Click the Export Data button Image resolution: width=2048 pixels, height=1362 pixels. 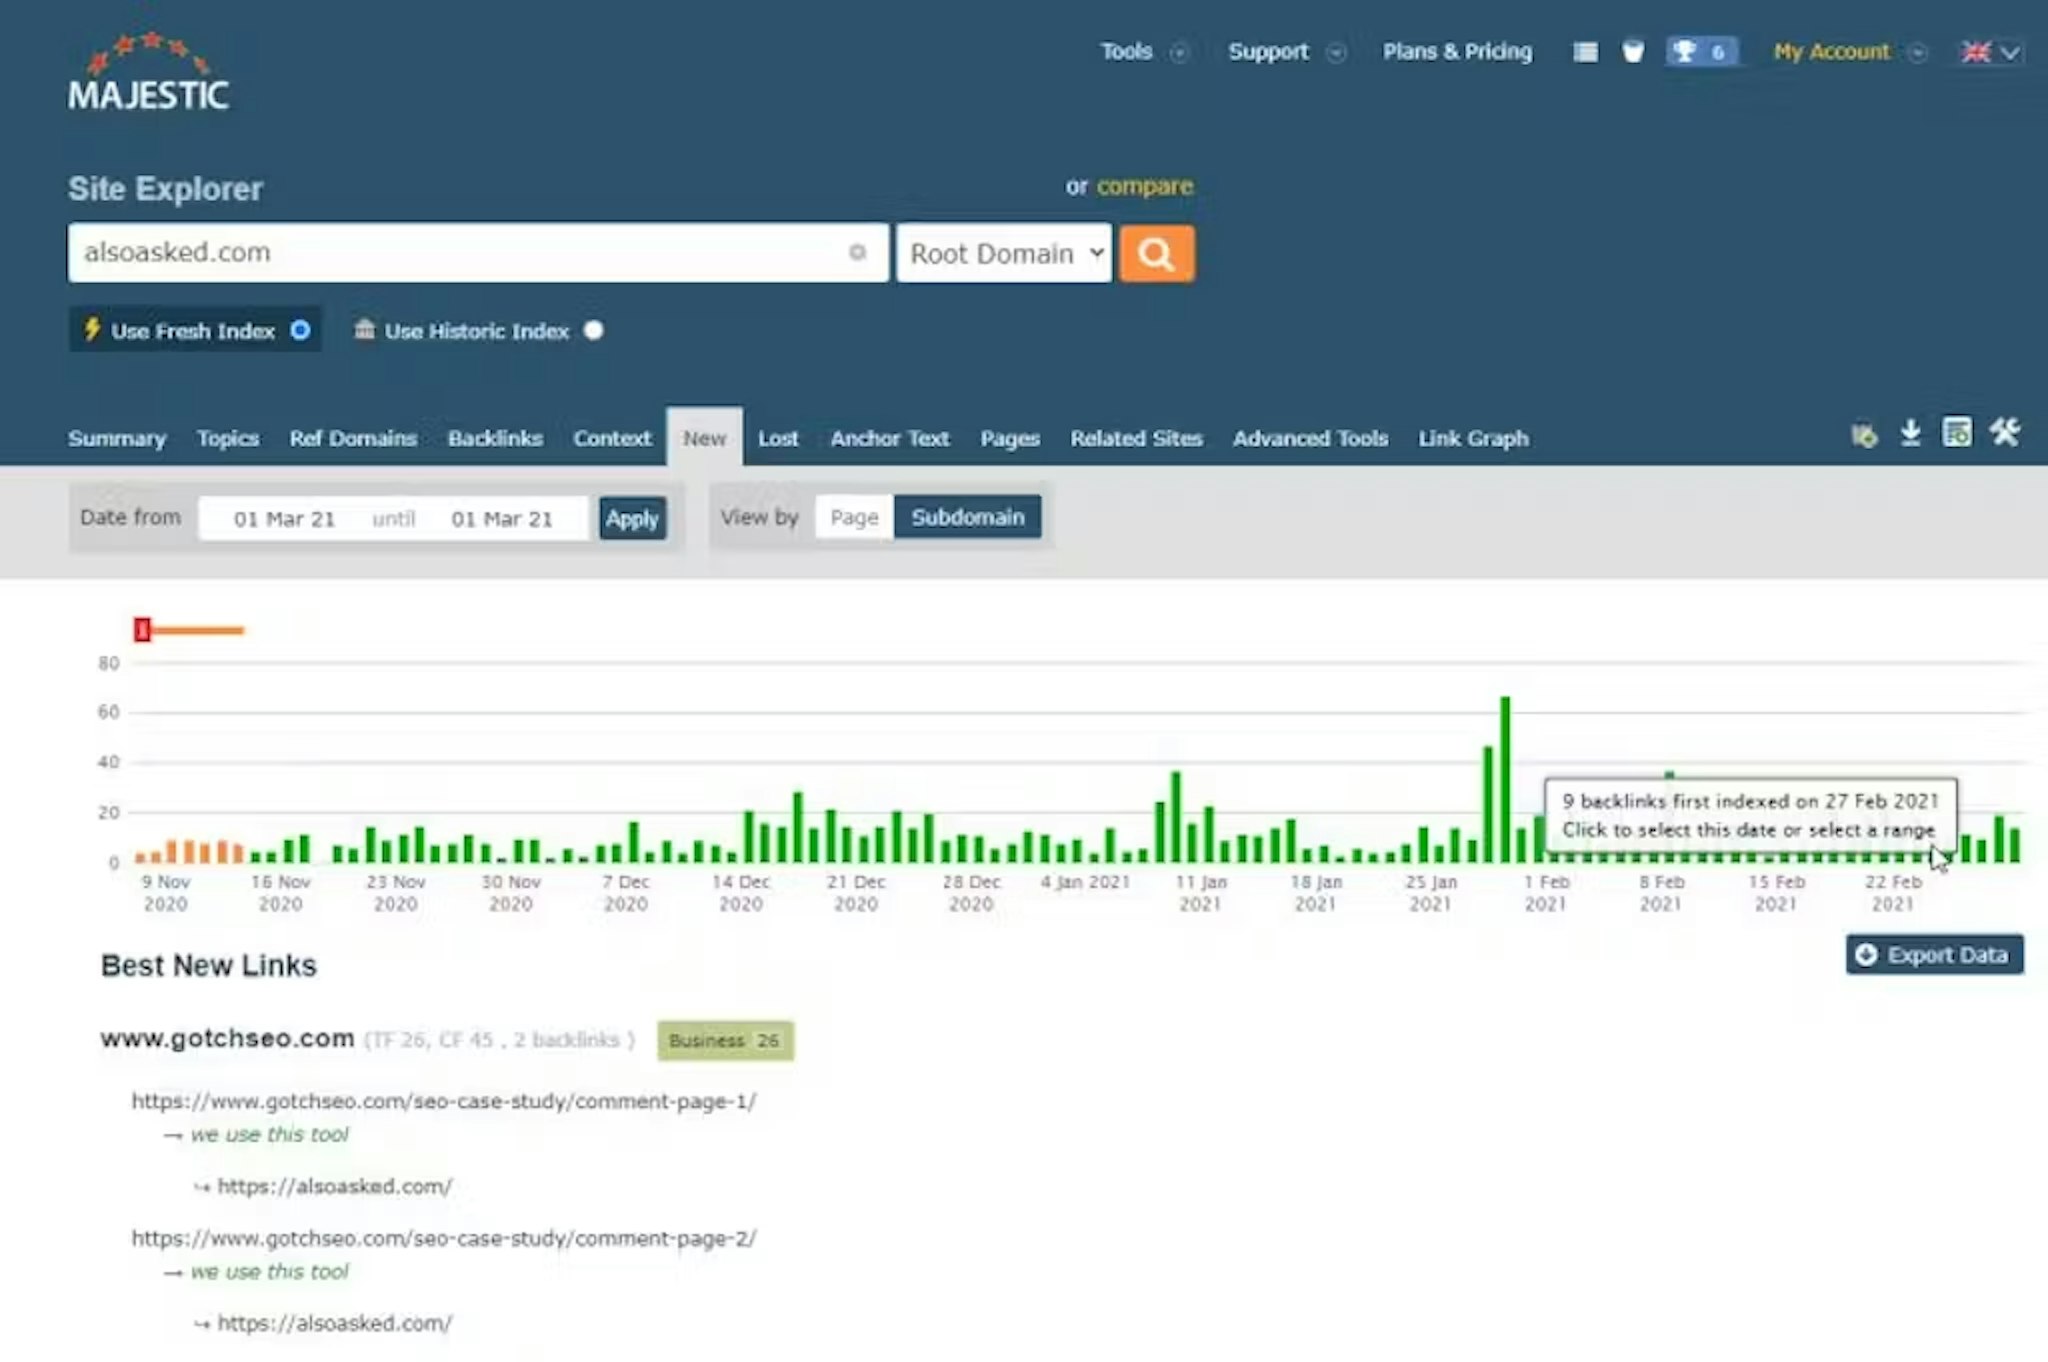(1934, 955)
